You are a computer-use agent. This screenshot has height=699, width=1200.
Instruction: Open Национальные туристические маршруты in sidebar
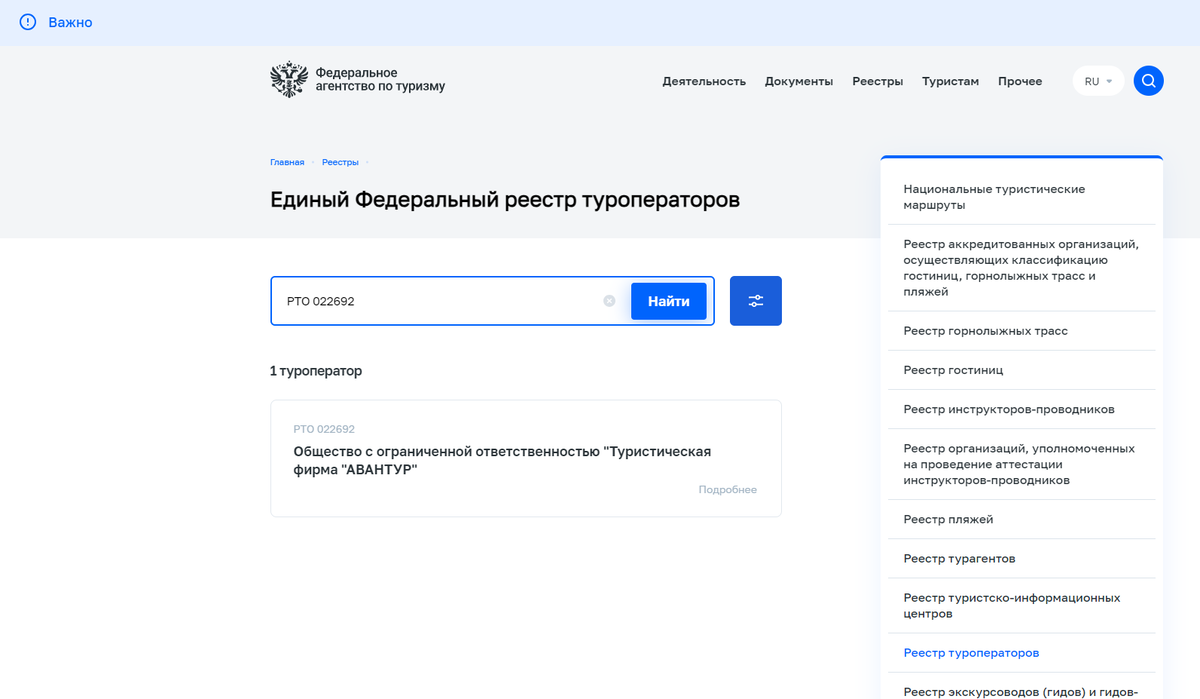pos(1022,197)
